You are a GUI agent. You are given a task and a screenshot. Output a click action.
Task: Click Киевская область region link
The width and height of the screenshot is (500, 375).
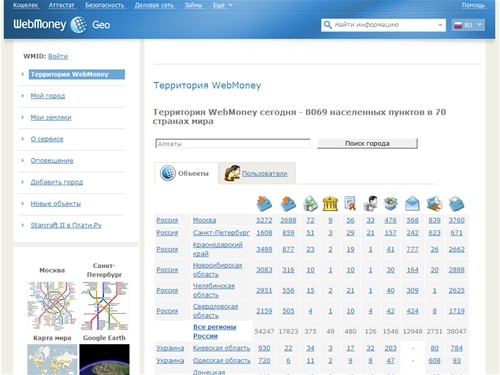[221, 348]
